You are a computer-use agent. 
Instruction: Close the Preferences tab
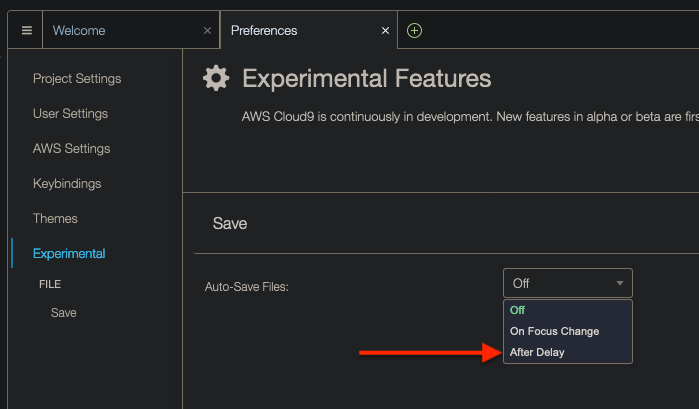[x=385, y=31]
